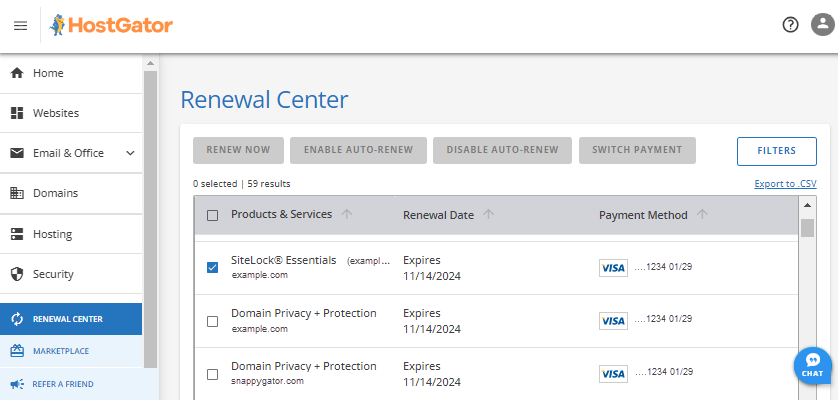
Task: Click the Renewal Center page heading
Action: 264,100
